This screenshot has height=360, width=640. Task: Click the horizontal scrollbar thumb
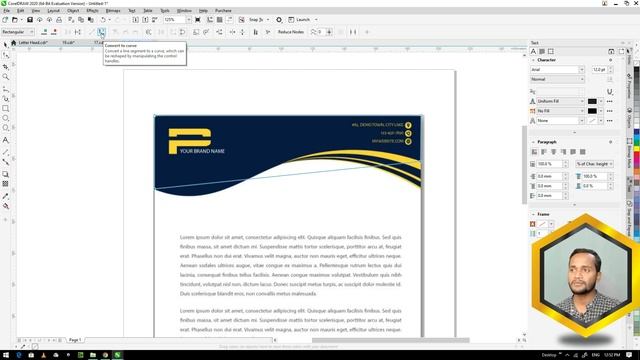coord(391,340)
